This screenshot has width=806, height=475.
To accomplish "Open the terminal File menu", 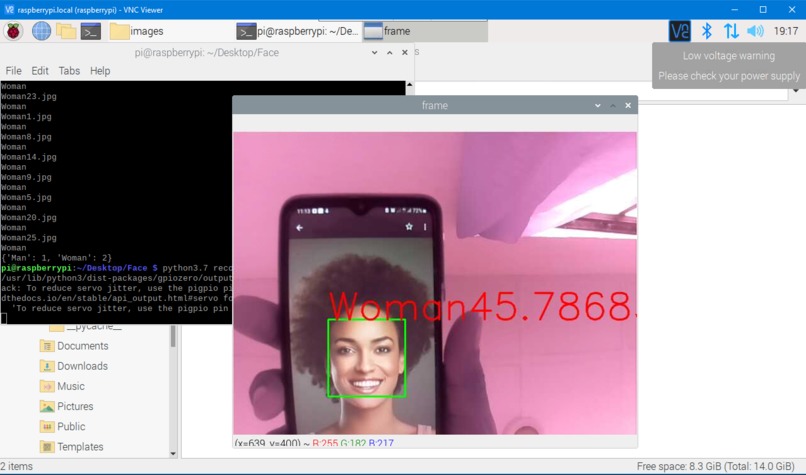I will tap(13, 71).
